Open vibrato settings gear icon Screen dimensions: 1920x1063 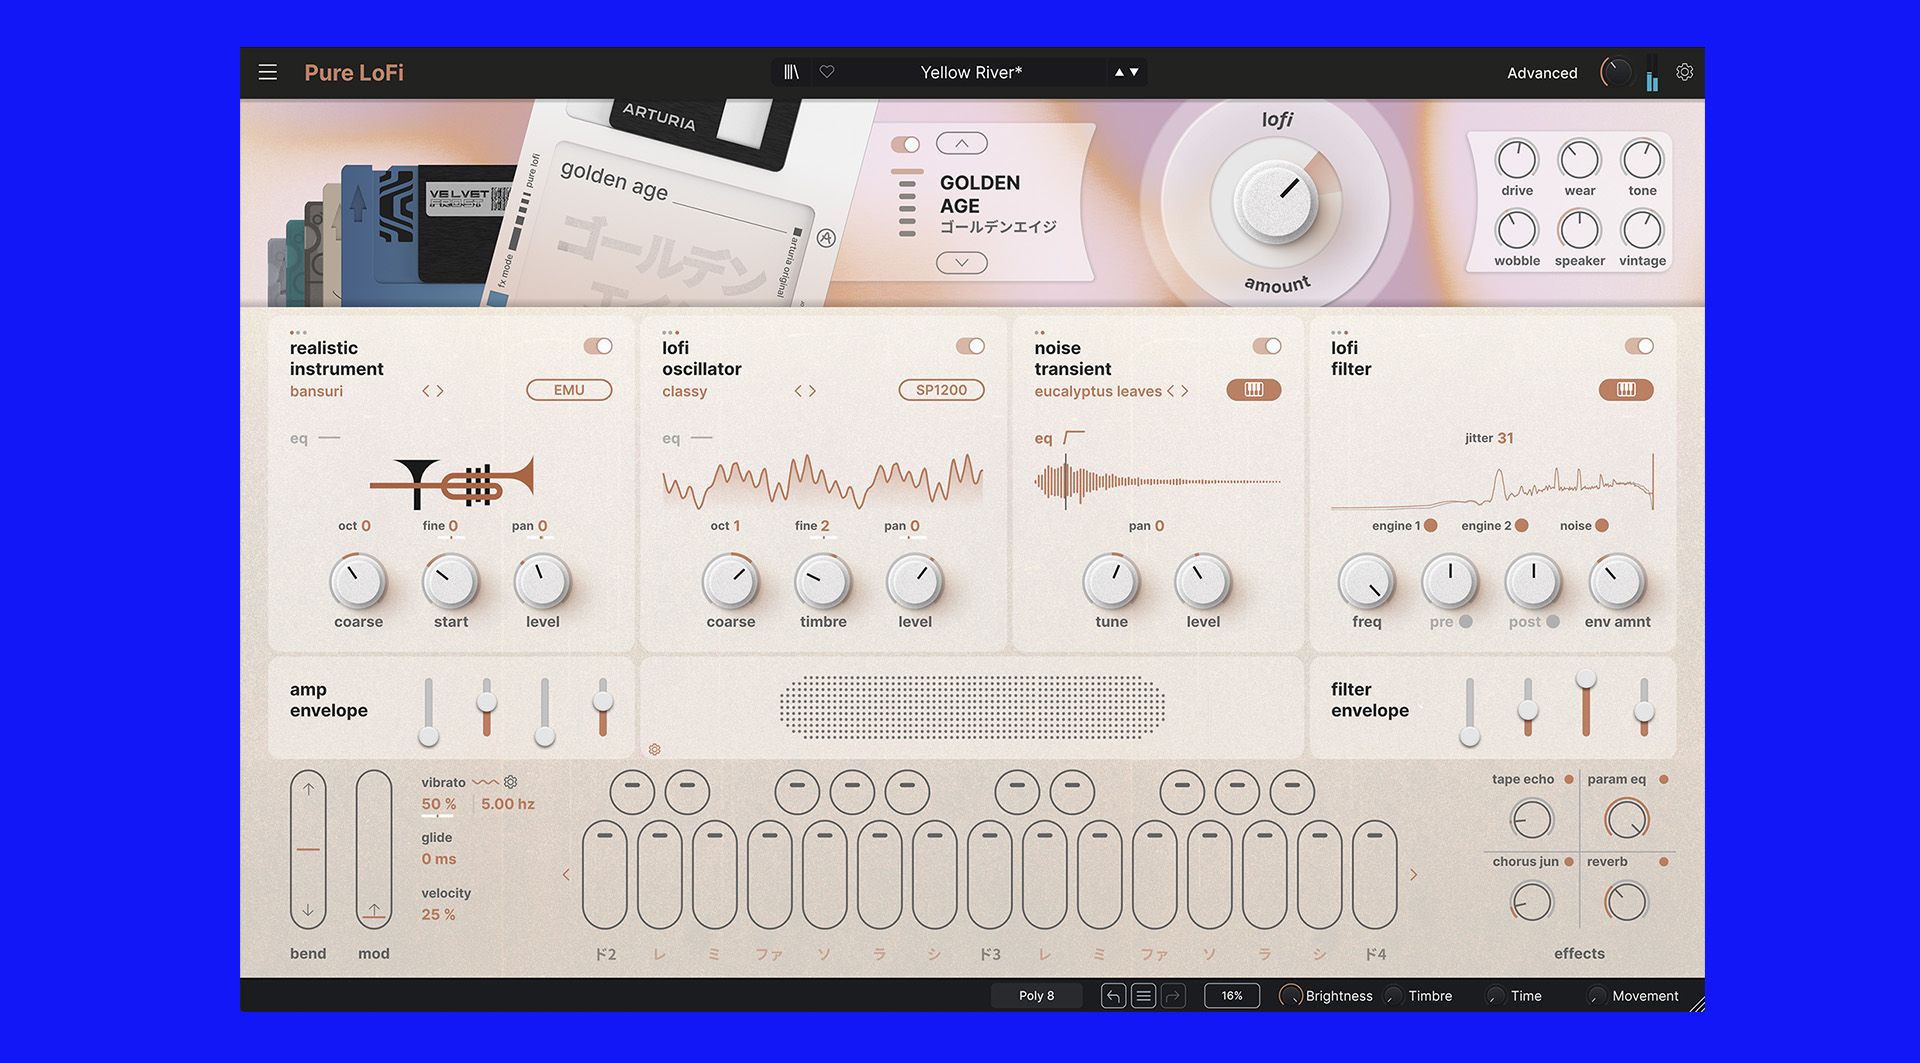pyautogui.click(x=510, y=782)
